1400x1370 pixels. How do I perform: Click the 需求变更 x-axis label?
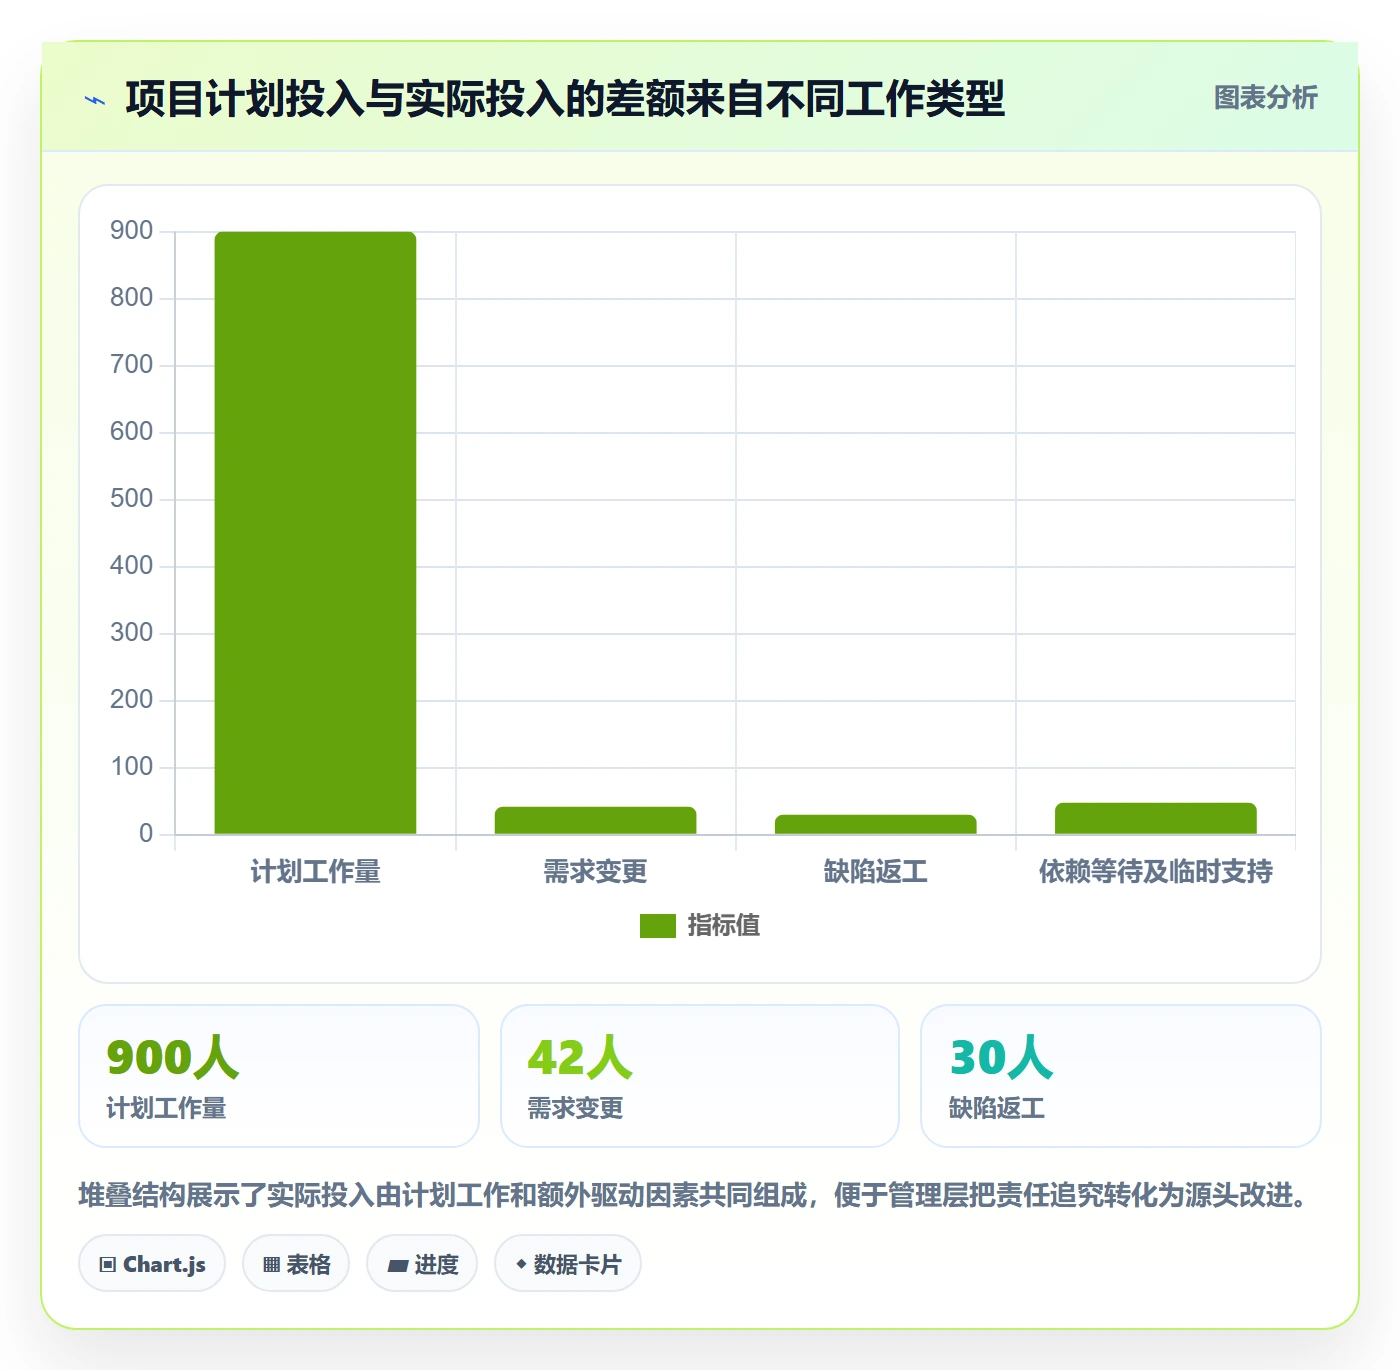[x=595, y=872]
